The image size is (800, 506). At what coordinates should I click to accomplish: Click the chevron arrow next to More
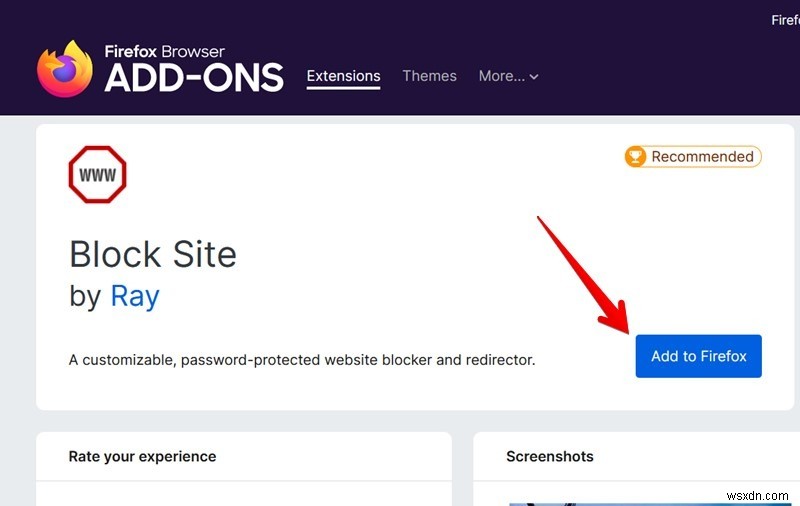click(534, 77)
